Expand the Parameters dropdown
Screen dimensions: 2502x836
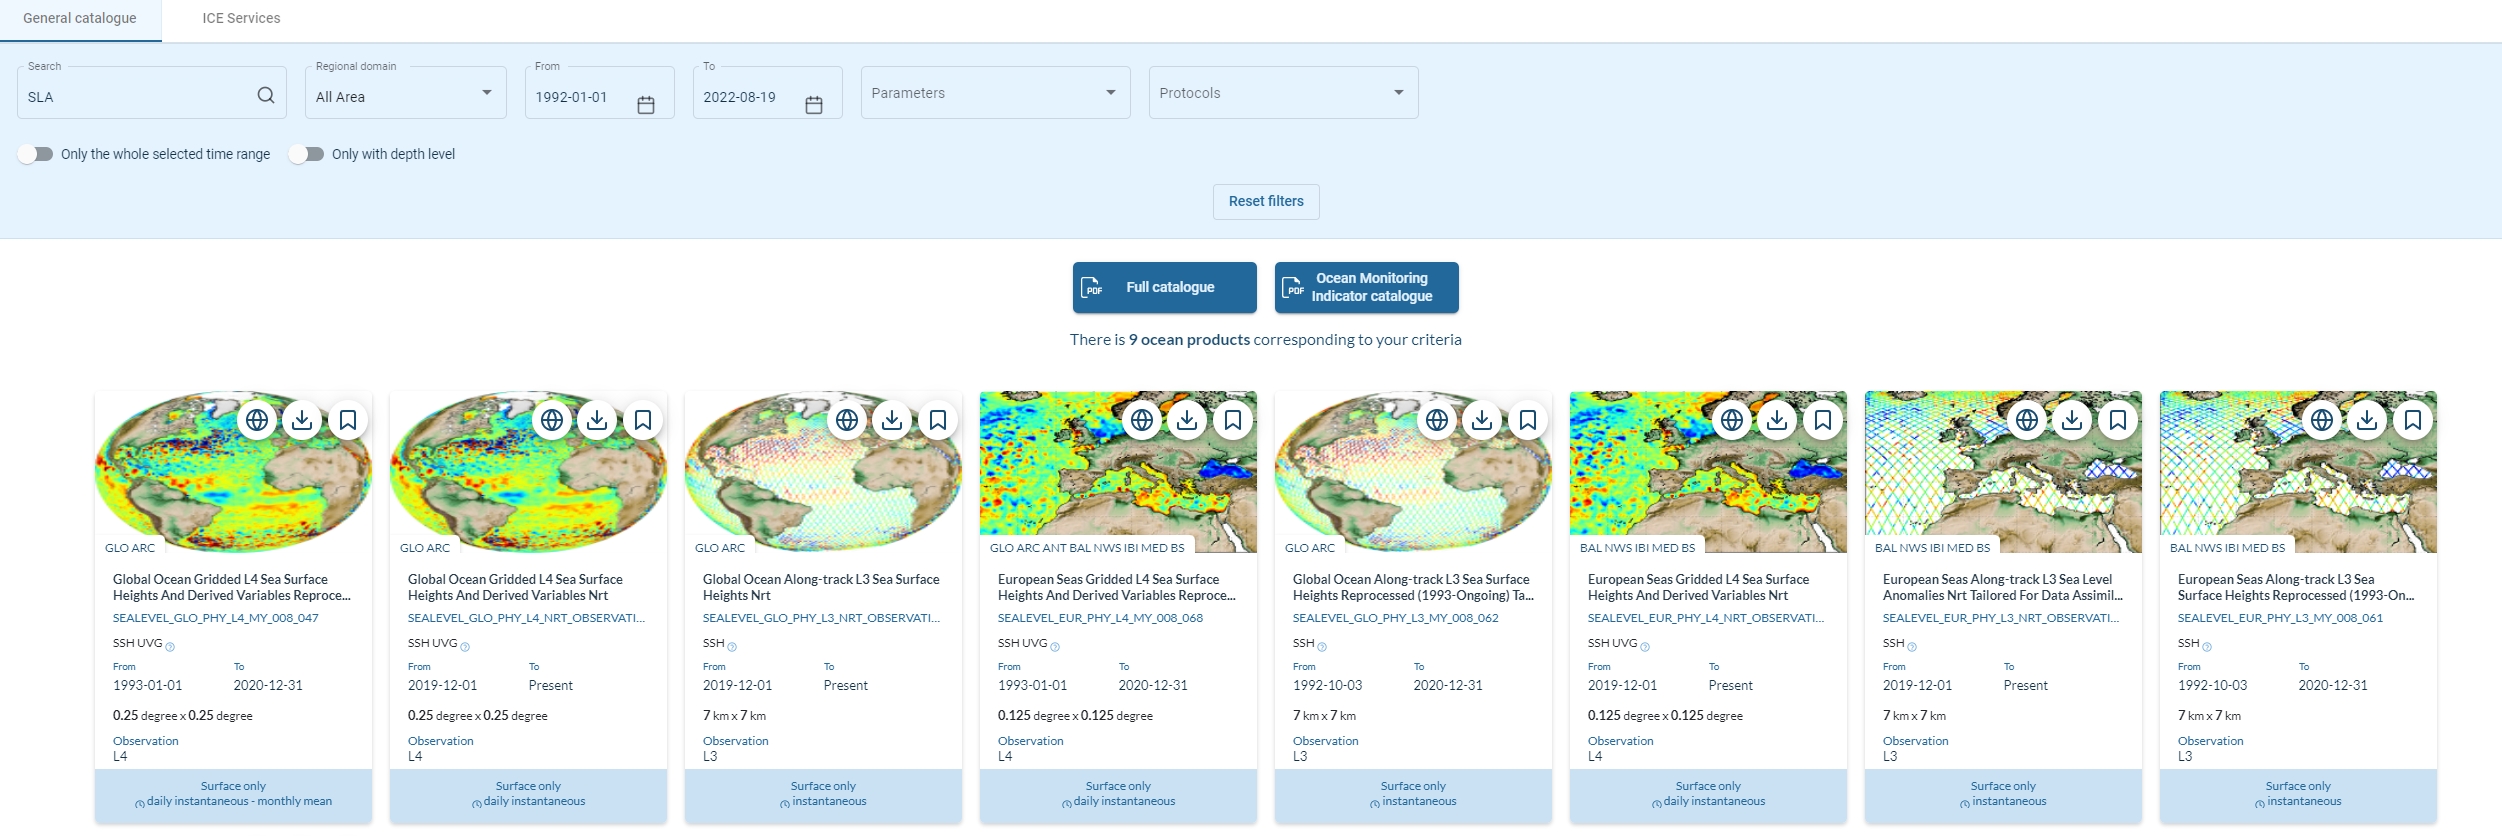click(x=996, y=93)
